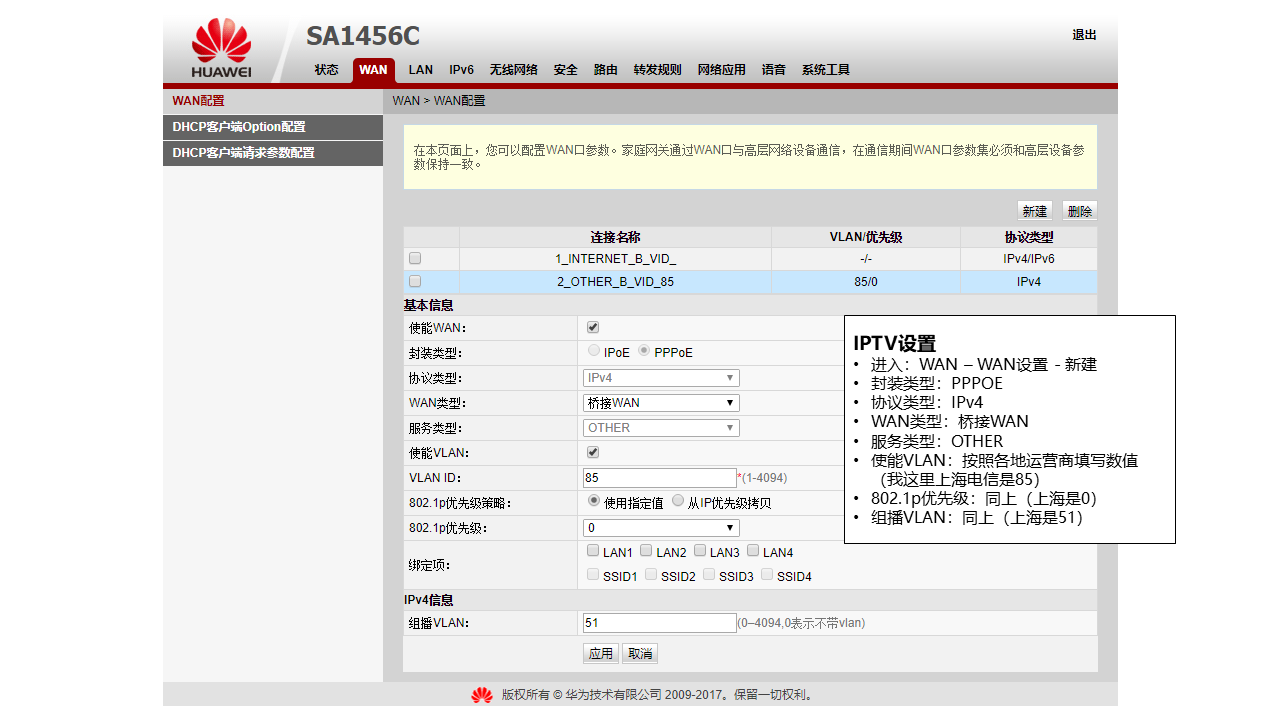The width and height of the screenshot is (1280, 720).
Task: Select 从IP优先级拷贝 radio button
Action: pos(678,501)
